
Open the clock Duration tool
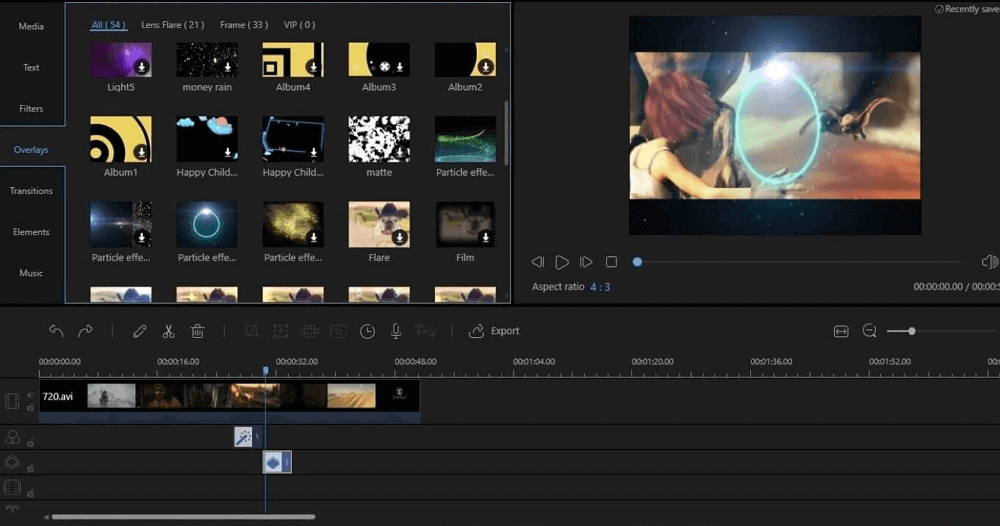point(367,331)
